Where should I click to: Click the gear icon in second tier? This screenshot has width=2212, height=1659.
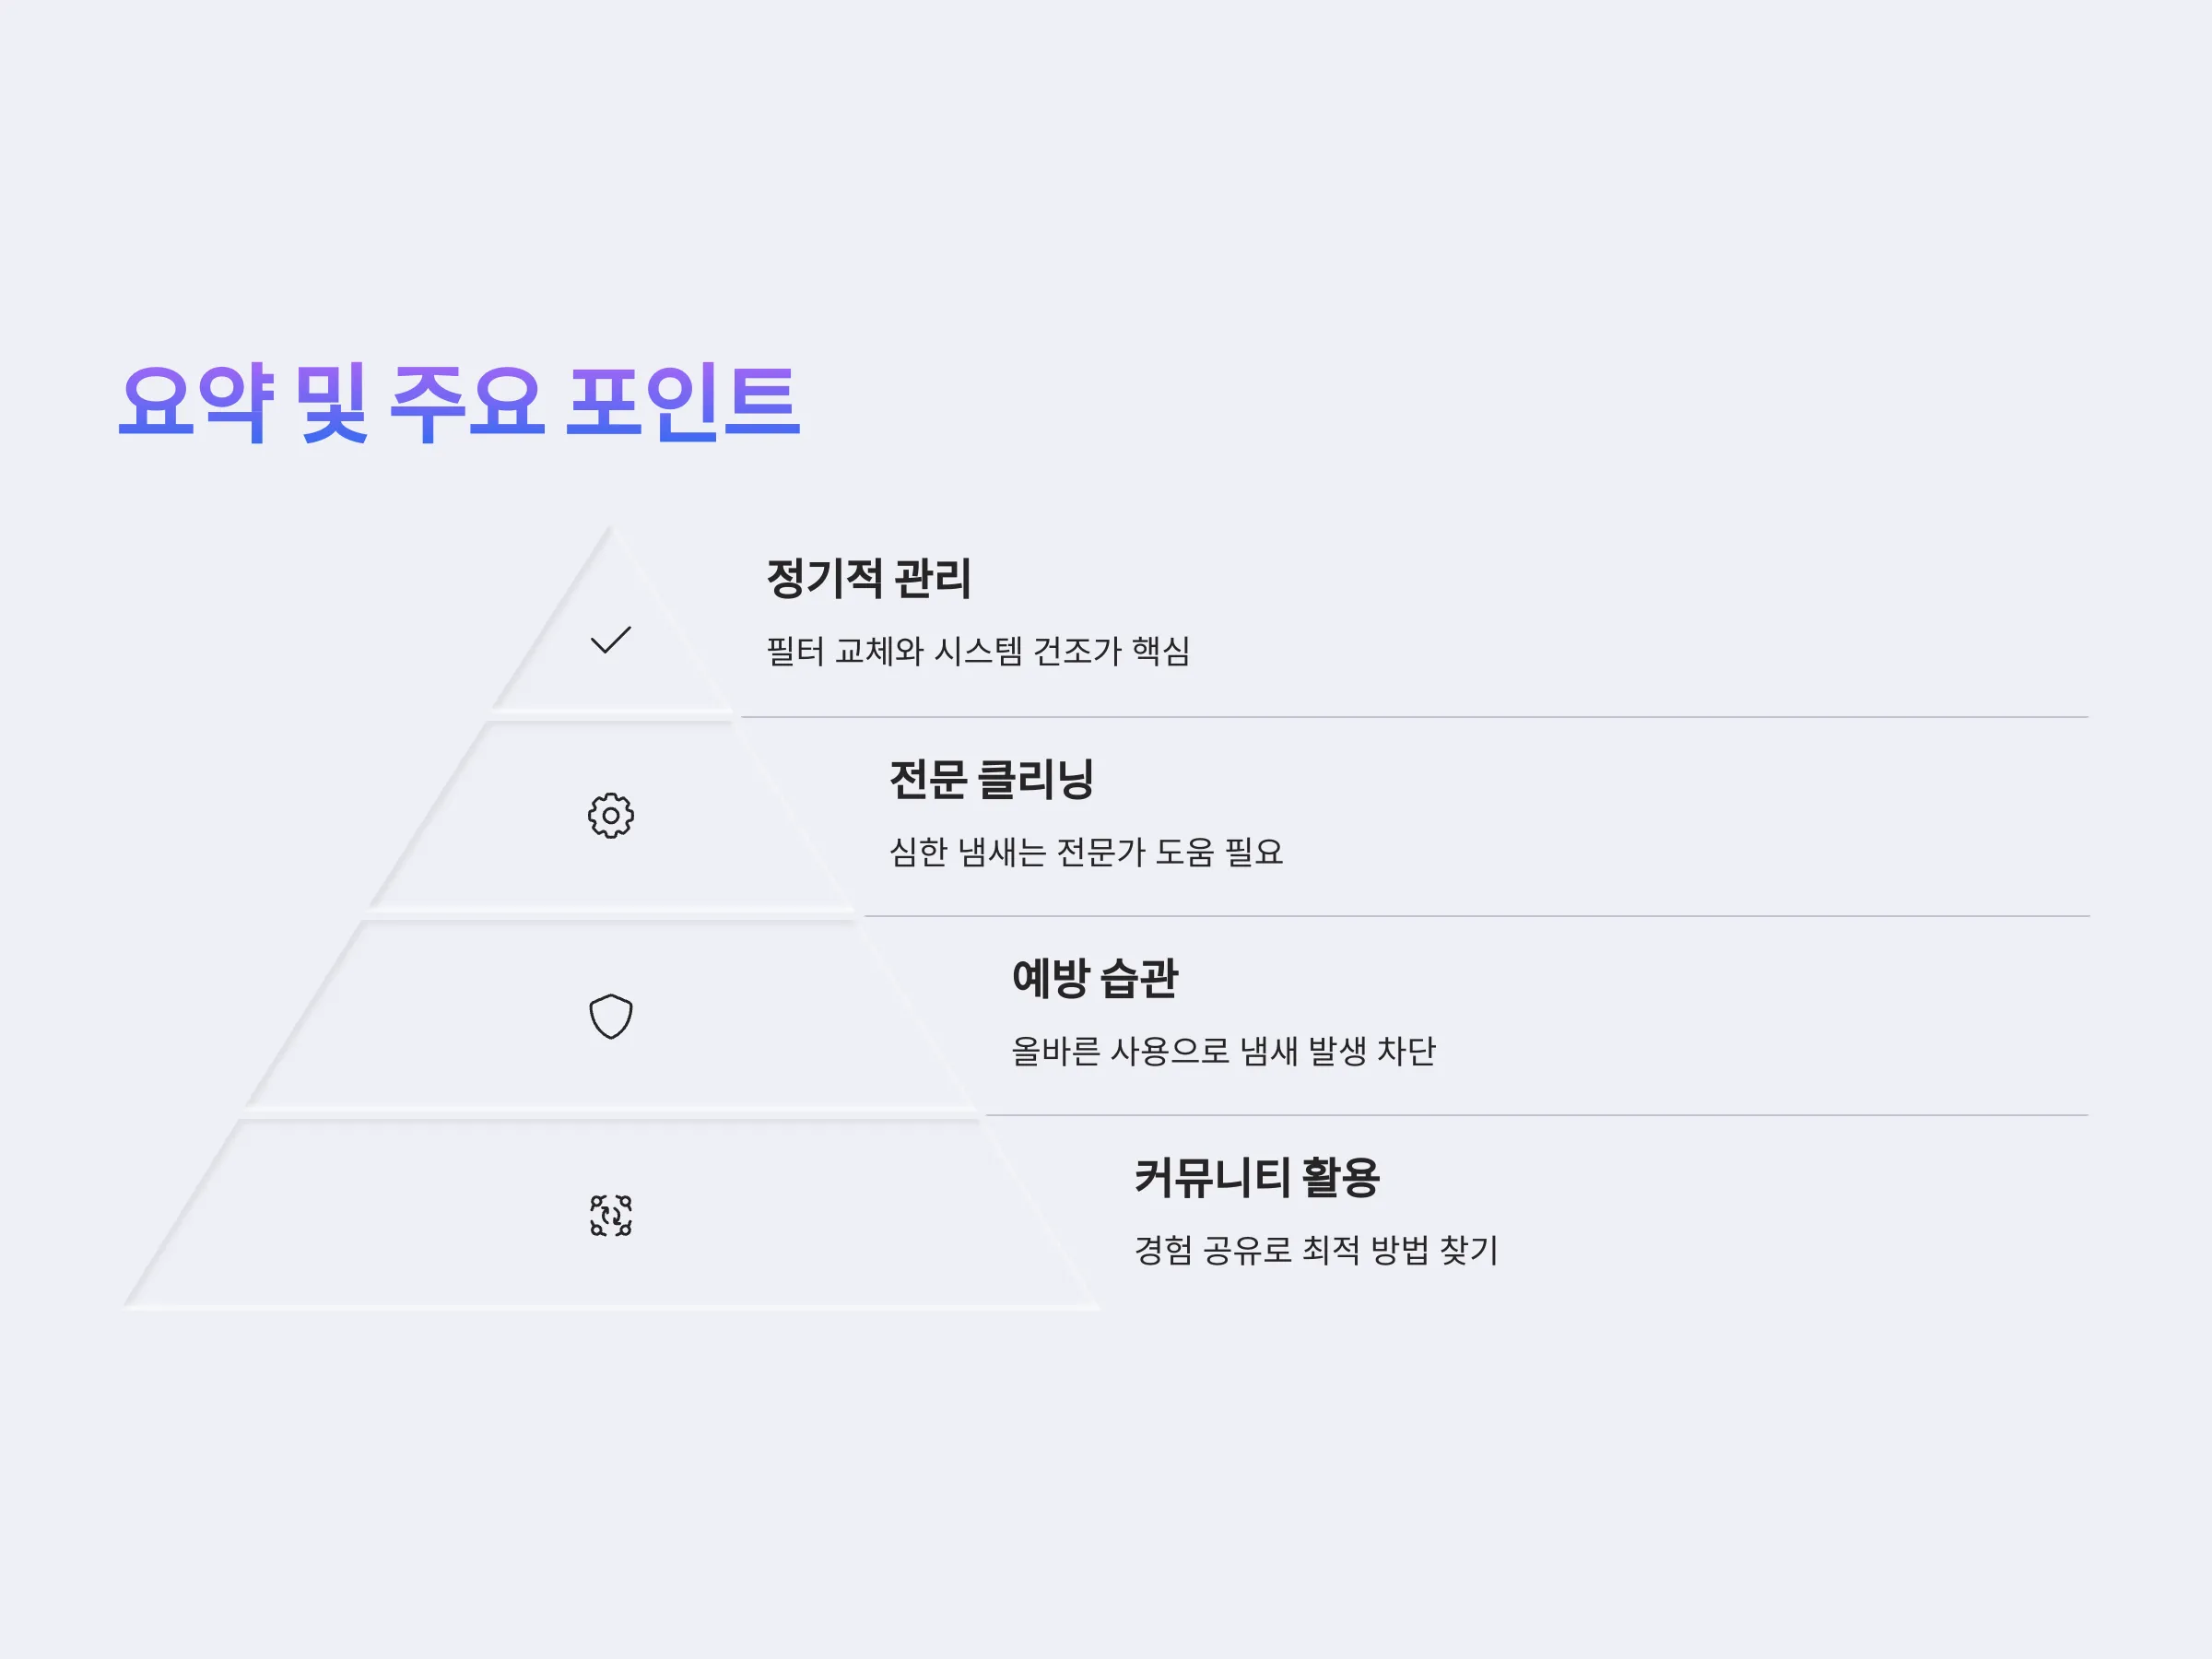click(611, 816)
